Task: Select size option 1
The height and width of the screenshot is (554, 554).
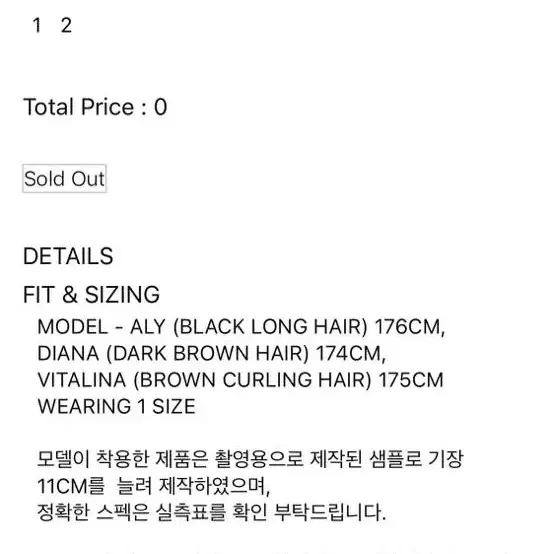Action: tap(37, 25)
